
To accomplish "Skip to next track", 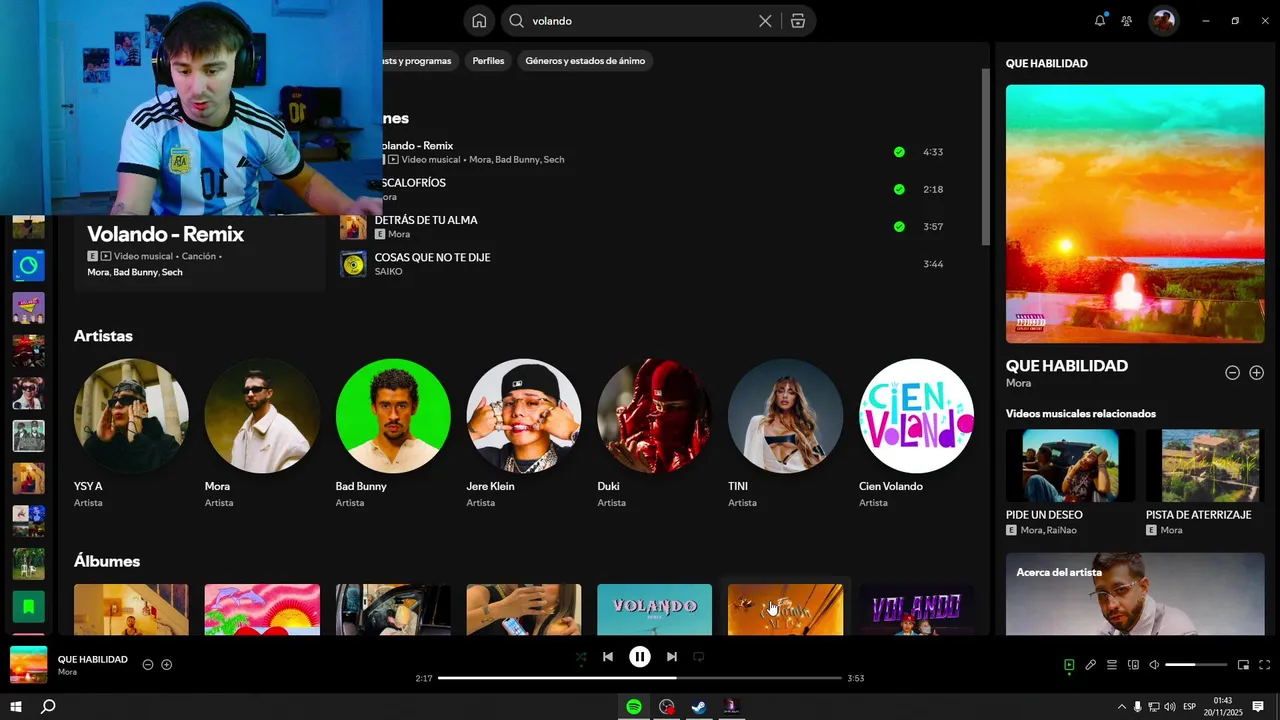I will point(672,657).
